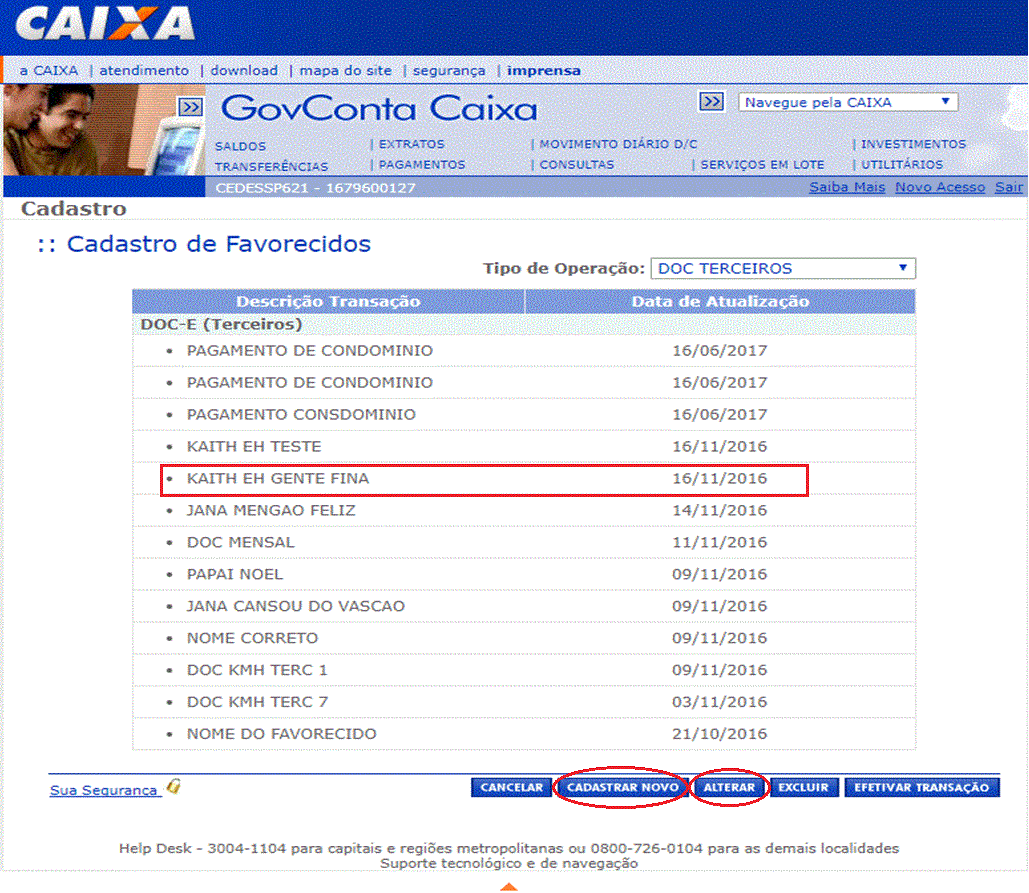Click the imprensa link in top bar

pos(543,71)
